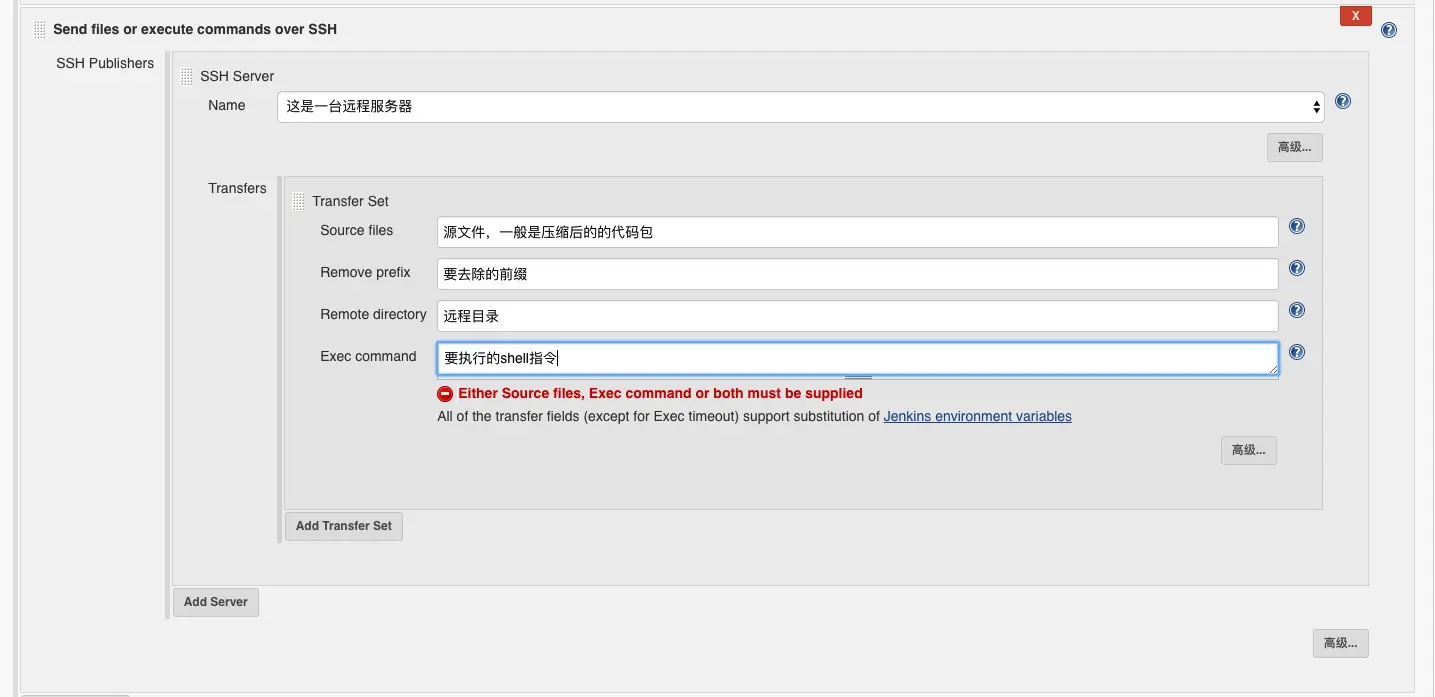Open help for Exec command field

pyautogui.click(x=1297, y=352)
